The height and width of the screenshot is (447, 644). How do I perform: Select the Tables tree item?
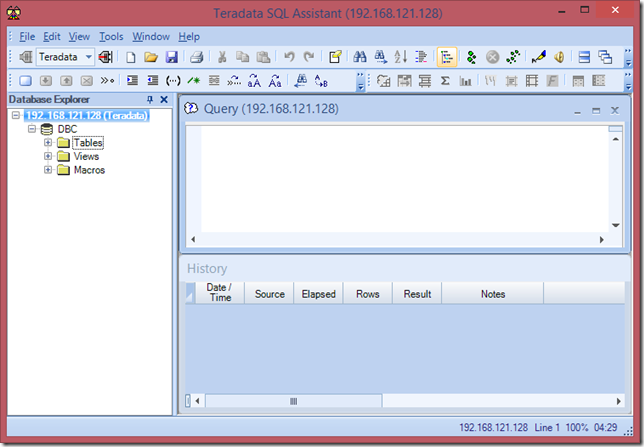(88, 143)
